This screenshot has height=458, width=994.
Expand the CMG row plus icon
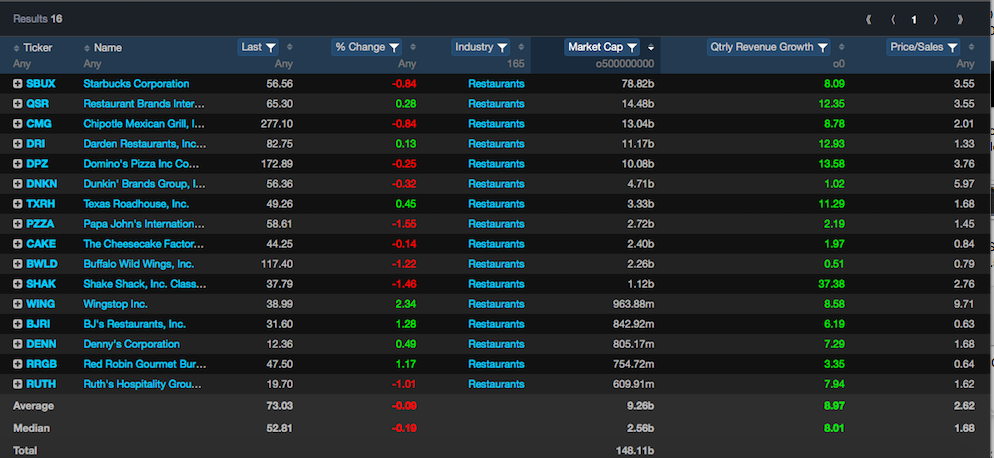tap(18, 124)
